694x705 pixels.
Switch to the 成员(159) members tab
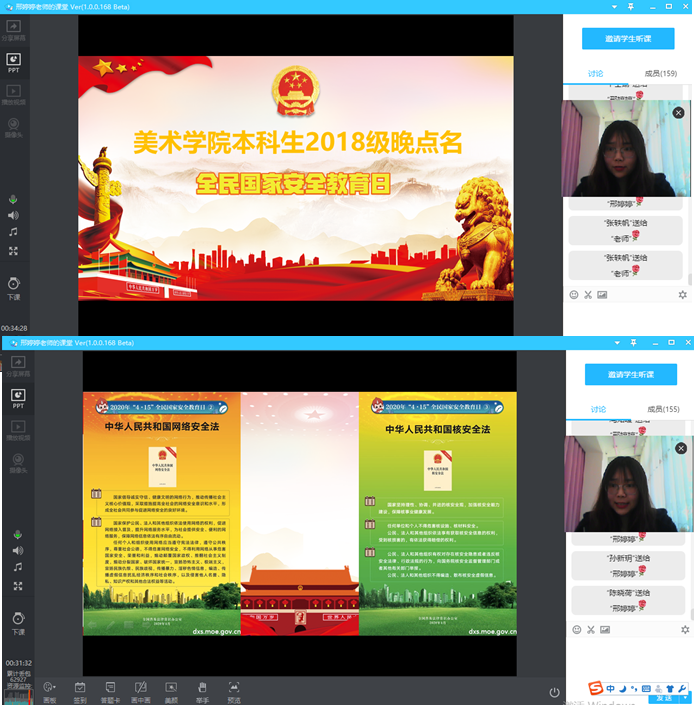(x=660, y=73)
